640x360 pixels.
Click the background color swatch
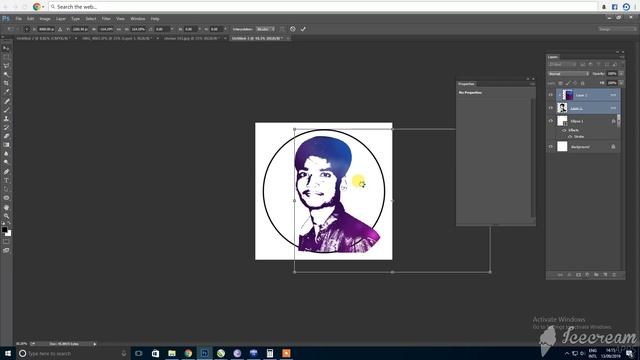click(9, 233)
